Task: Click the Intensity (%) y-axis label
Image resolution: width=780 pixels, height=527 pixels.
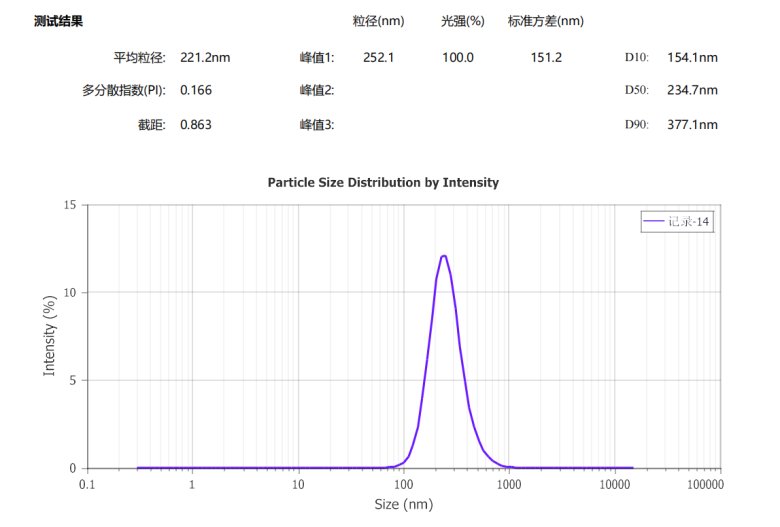Action: pos(49,336)
